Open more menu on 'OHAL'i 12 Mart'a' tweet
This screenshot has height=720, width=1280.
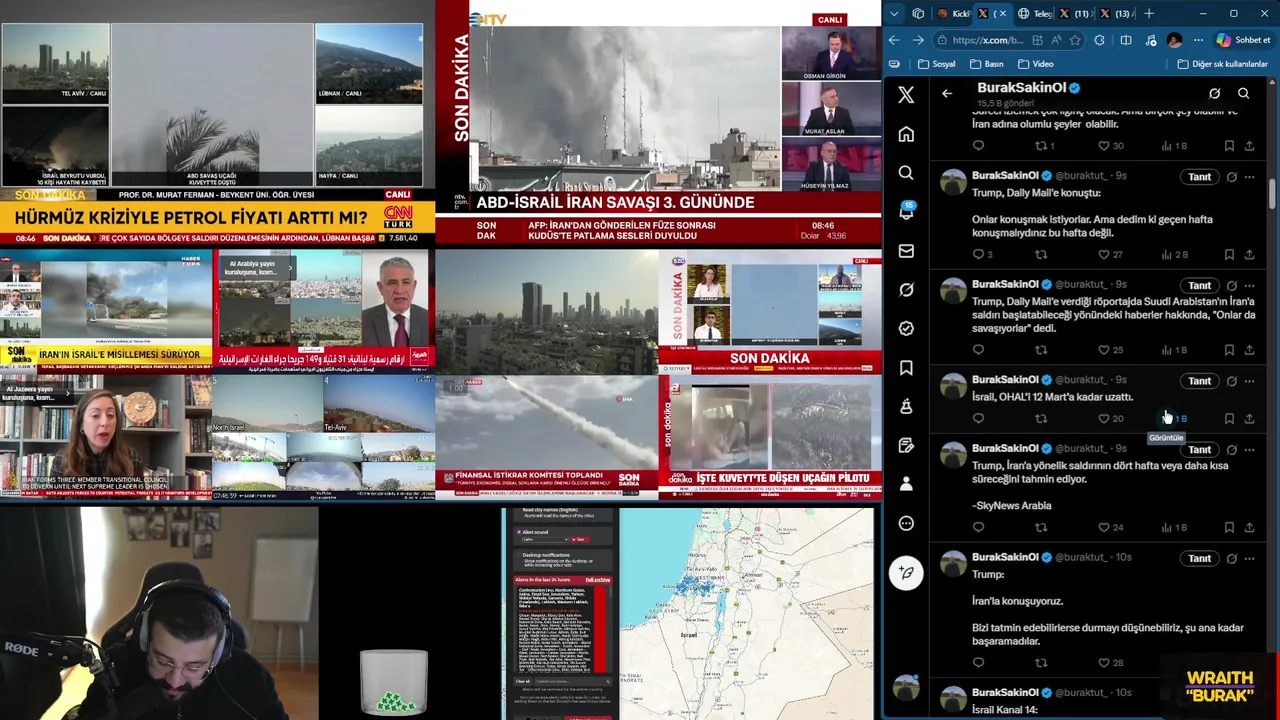pyautogui.click(x=1249, y=381)
